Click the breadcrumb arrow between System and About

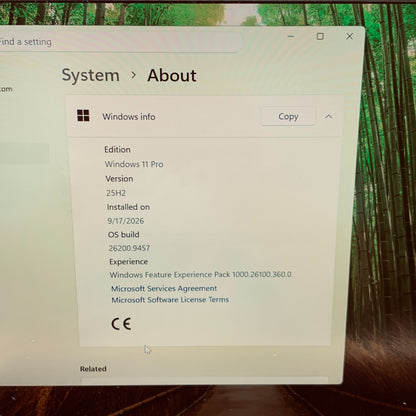(133, 75)
